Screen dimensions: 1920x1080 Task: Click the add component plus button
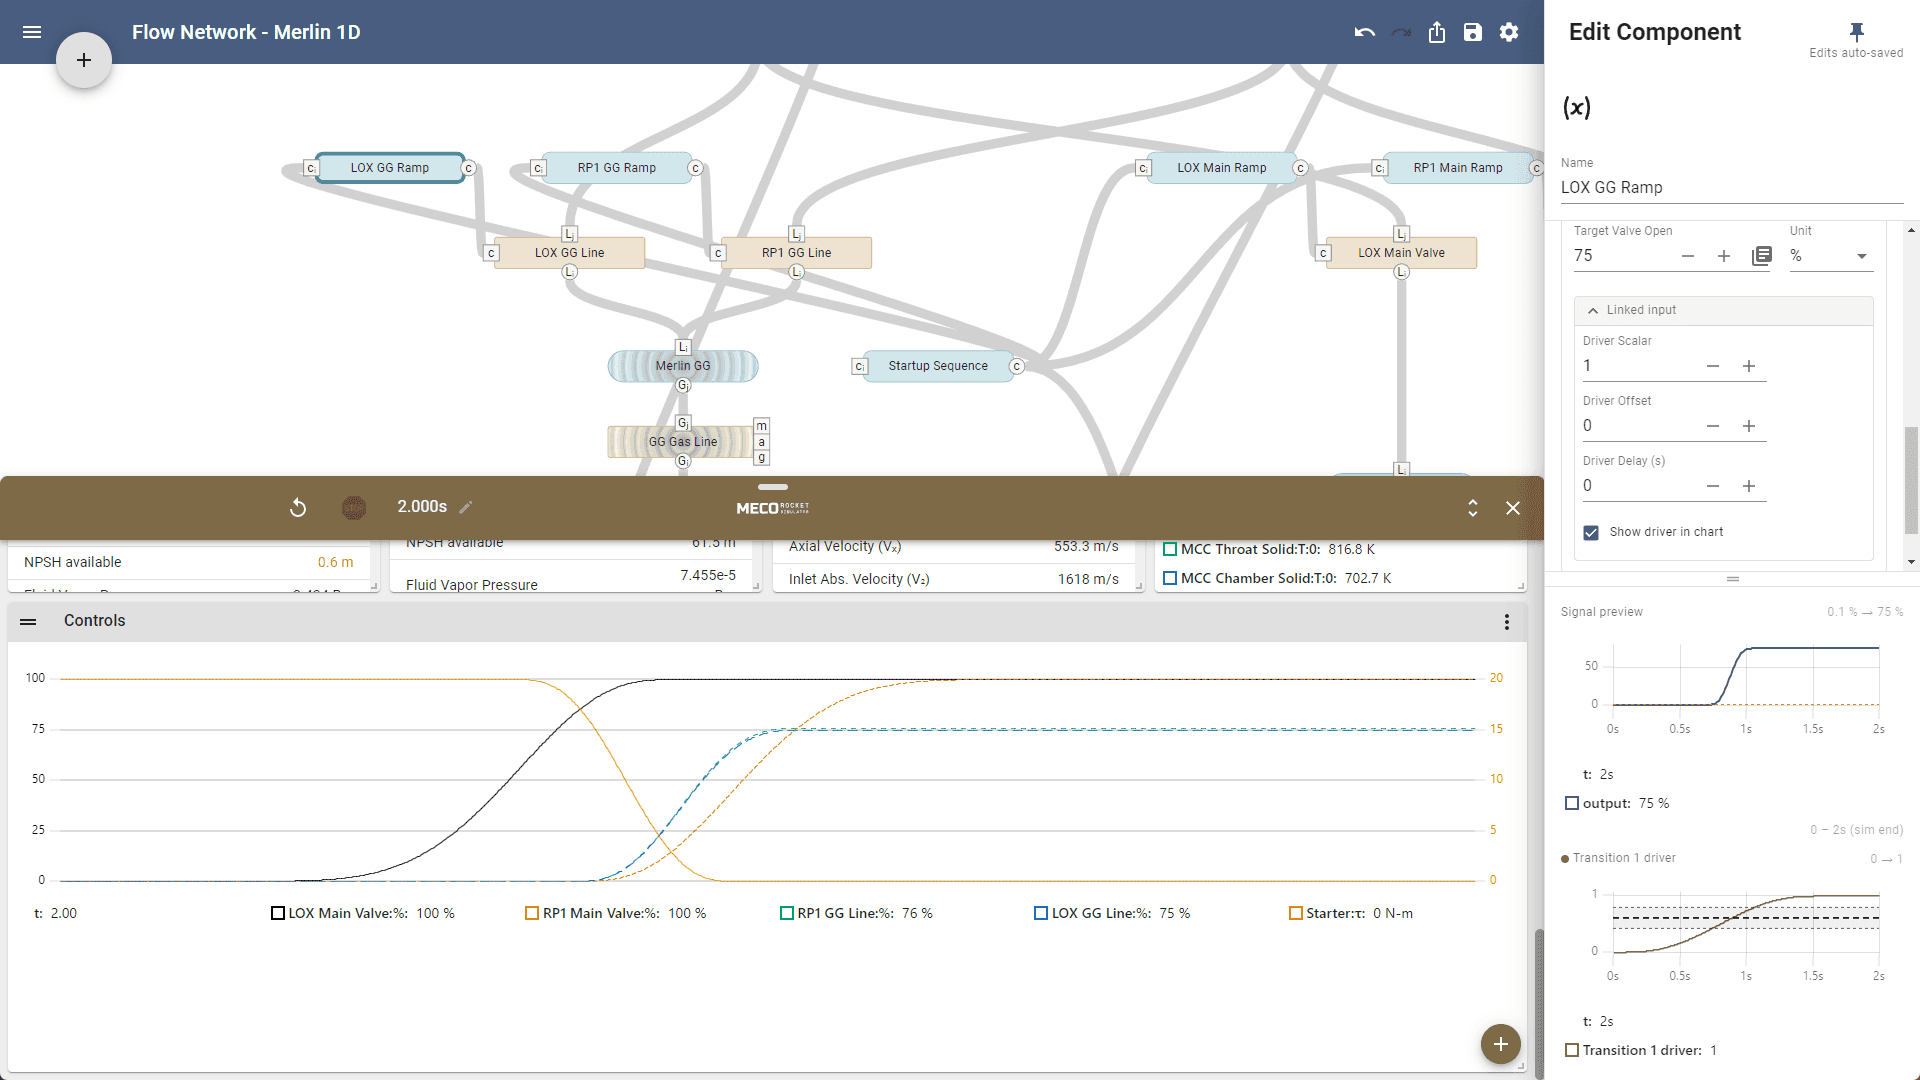(x=84, y=60)
